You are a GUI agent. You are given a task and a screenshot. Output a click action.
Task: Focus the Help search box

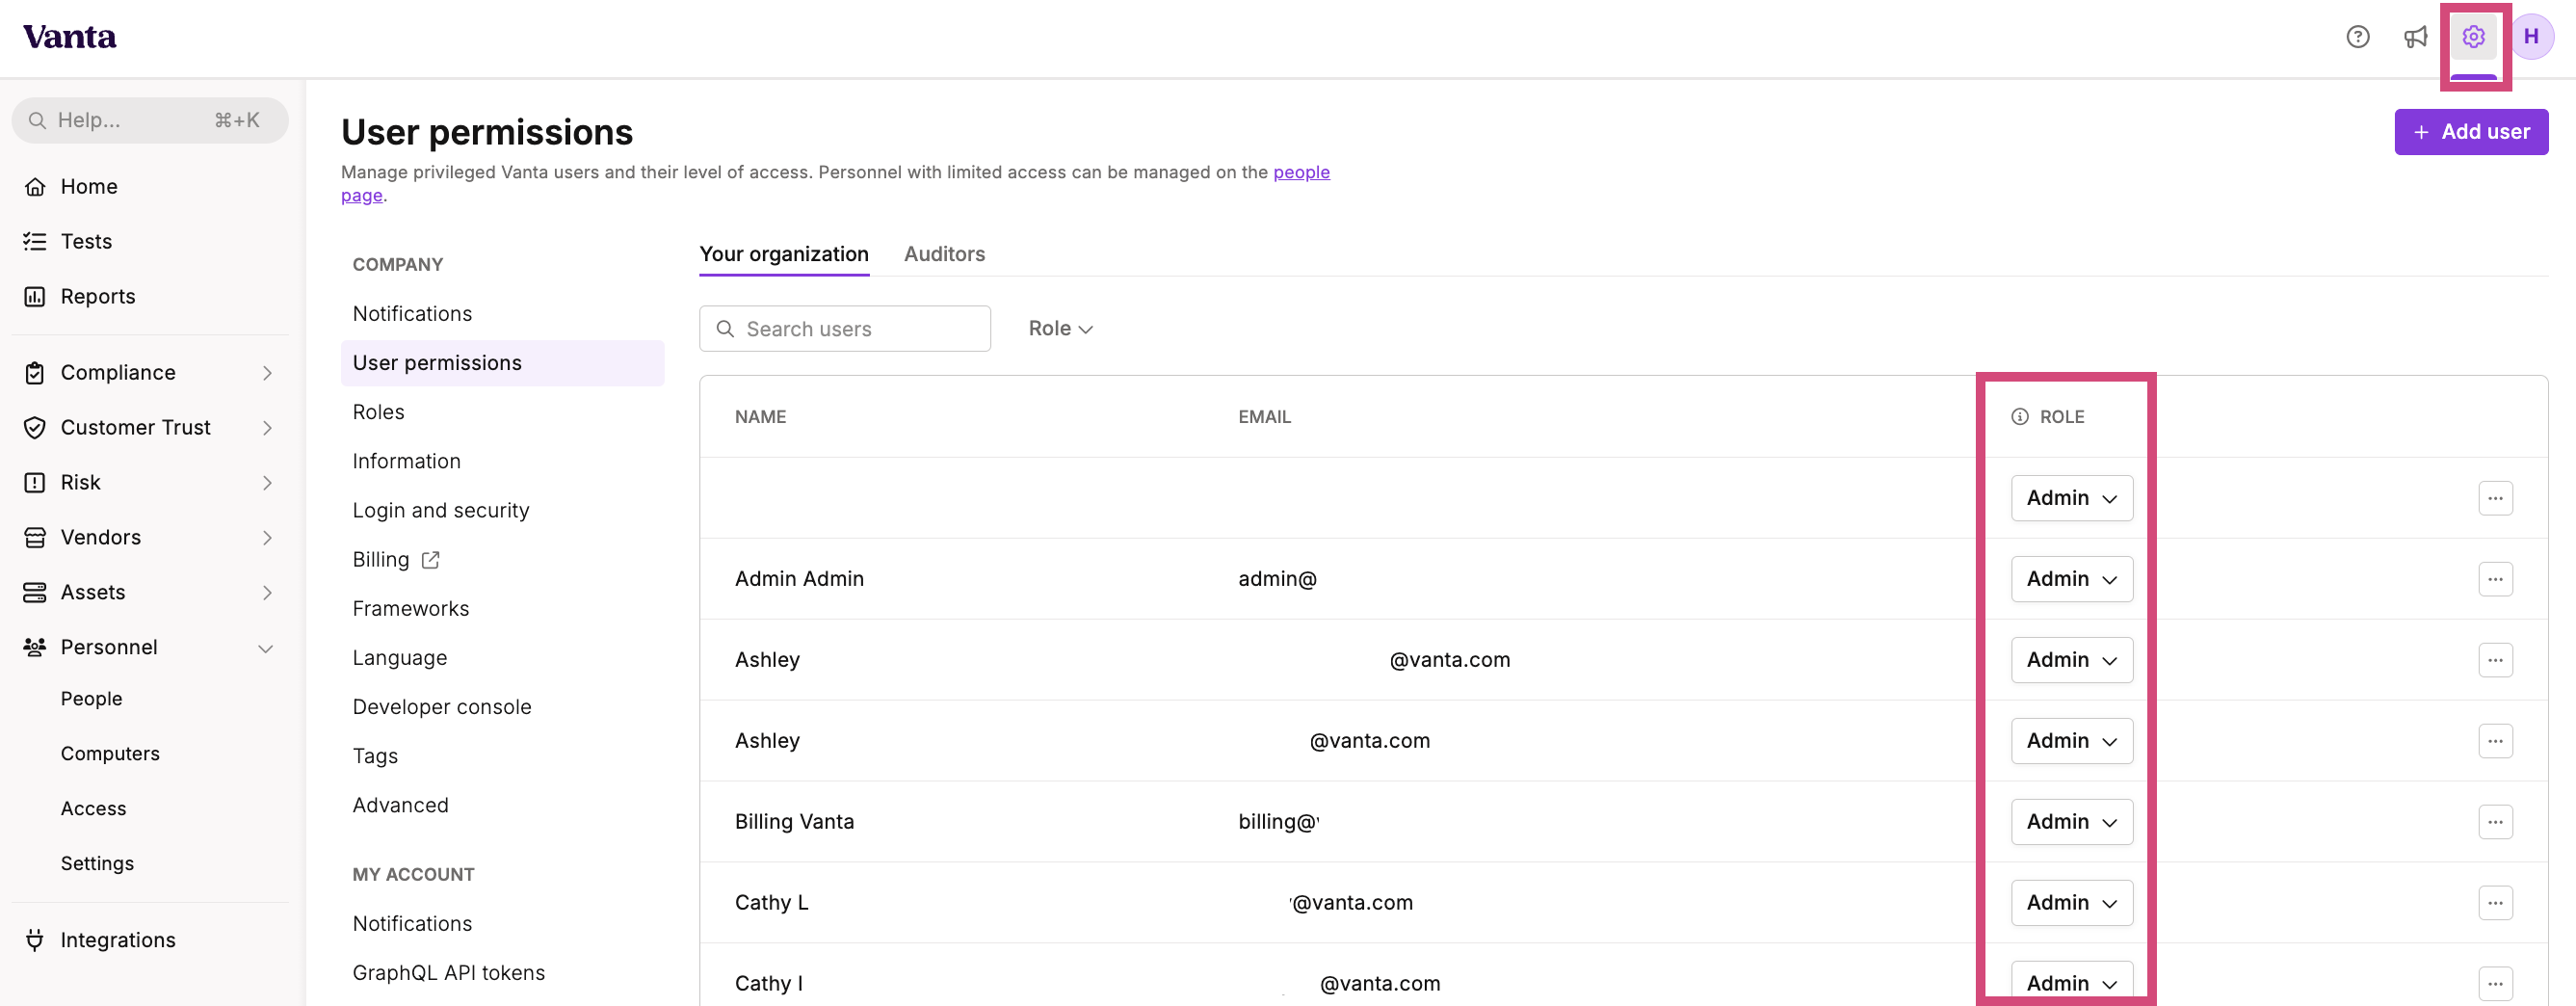[150, 121]
